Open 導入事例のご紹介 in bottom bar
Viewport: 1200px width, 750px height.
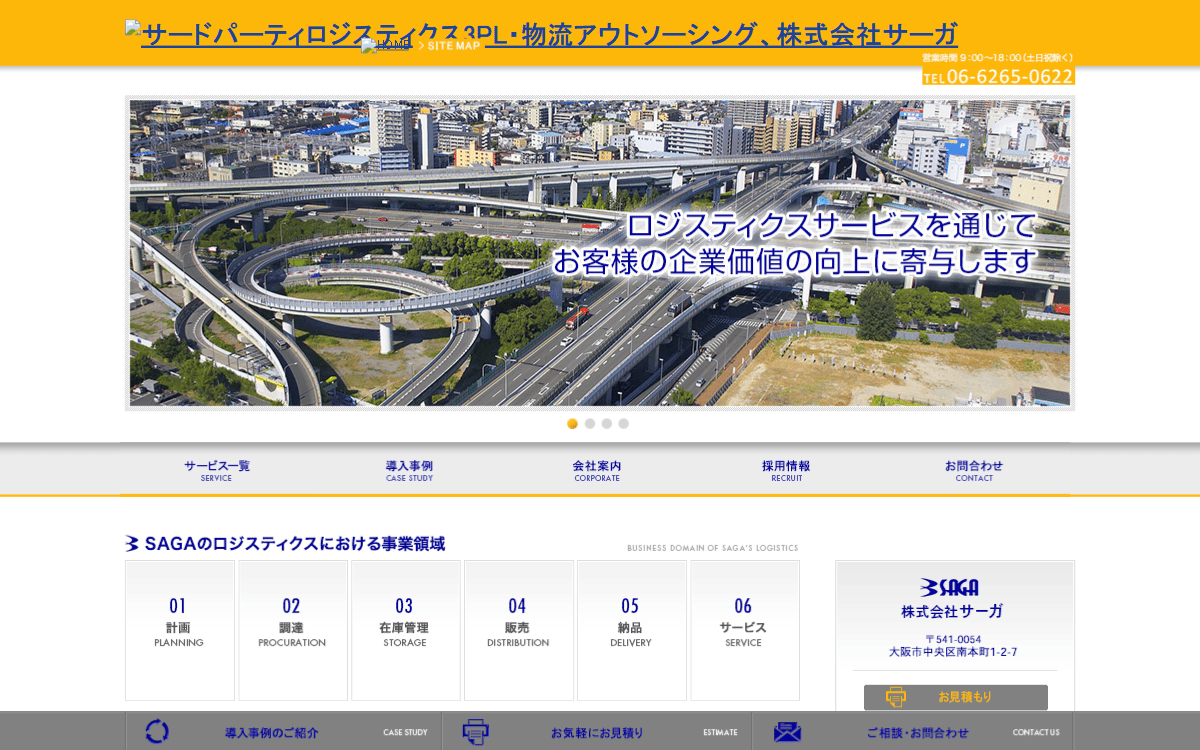(285, 731)
